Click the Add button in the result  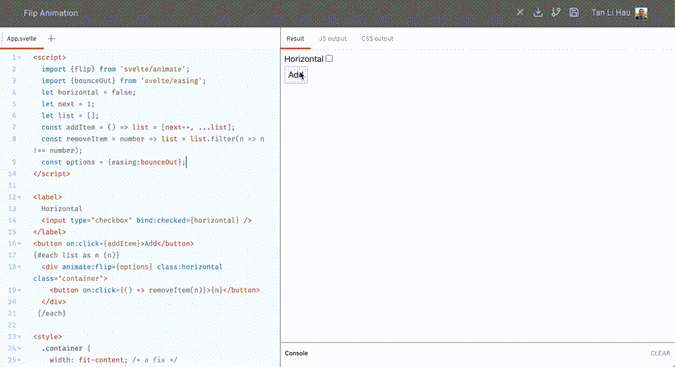(x=296, y=75)
